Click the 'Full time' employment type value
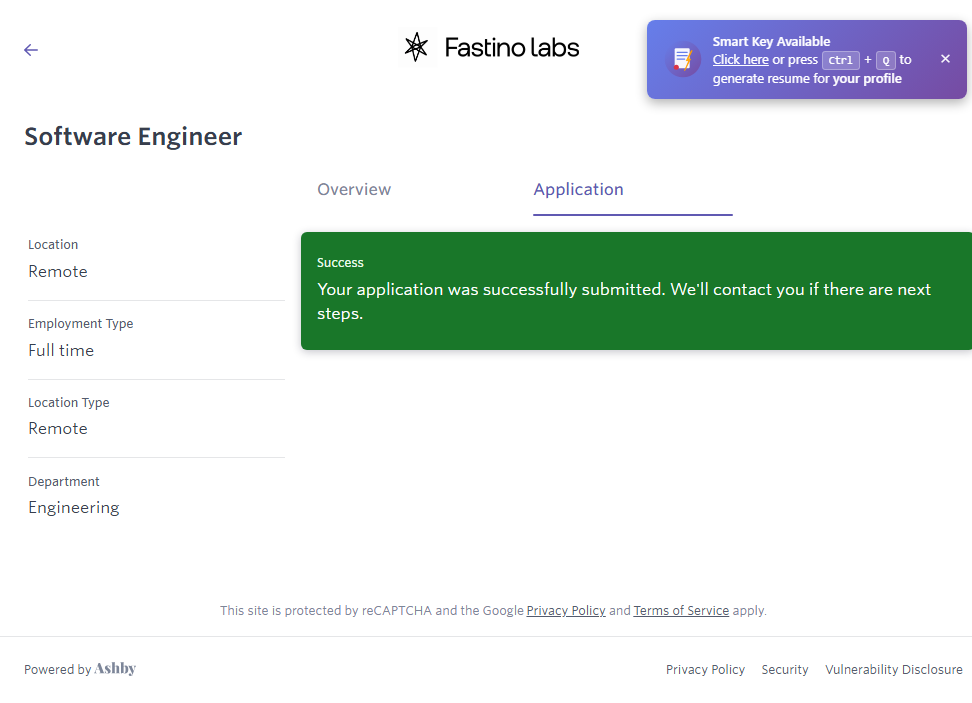 click(61, 350)
